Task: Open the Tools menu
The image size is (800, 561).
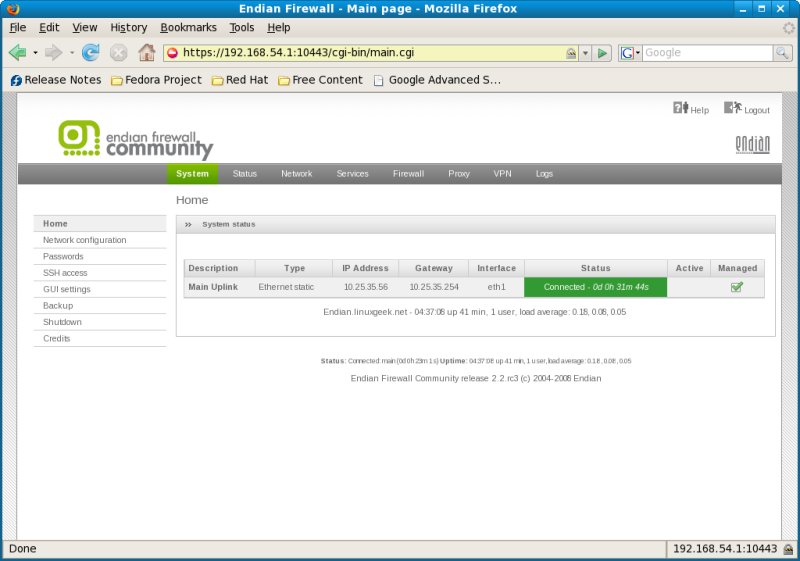Action: (x=242, y=28)
